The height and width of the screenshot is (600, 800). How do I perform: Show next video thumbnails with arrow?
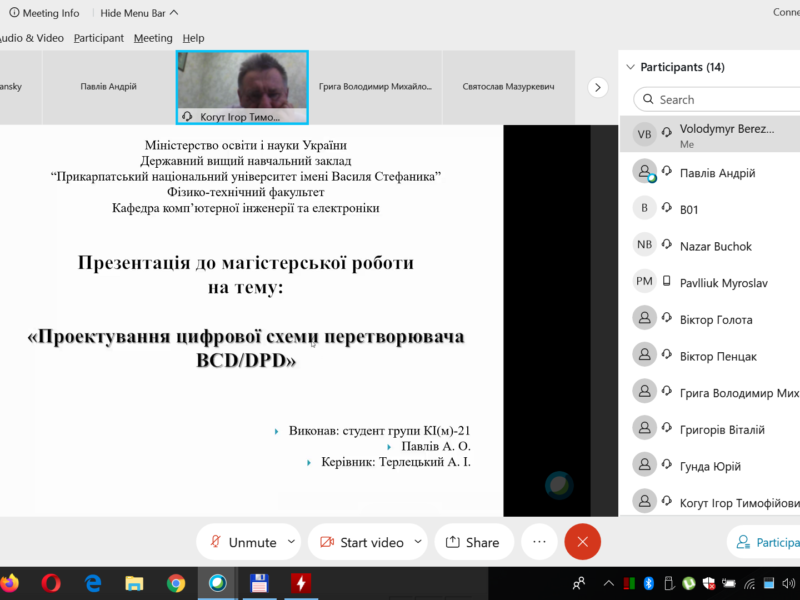(597, 87)
